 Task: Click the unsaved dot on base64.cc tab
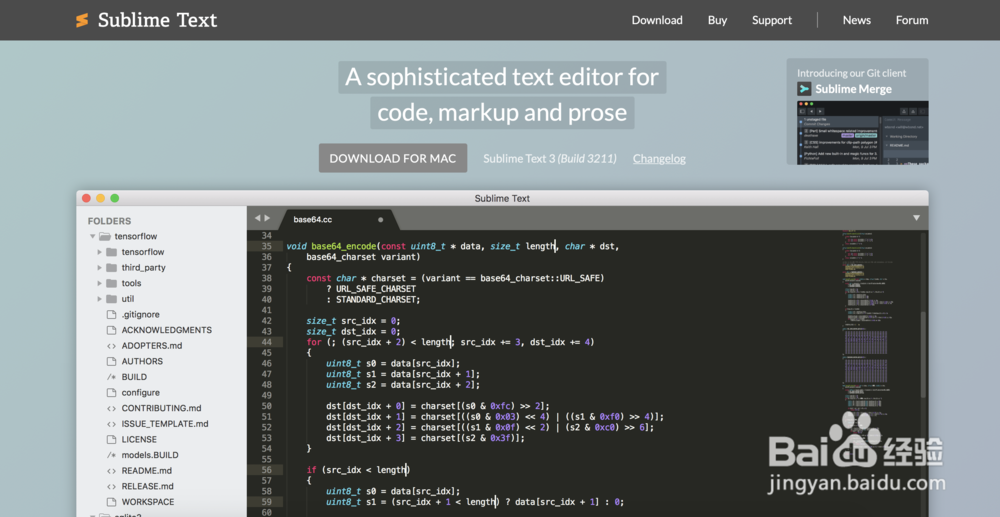[x=381, y=219]
